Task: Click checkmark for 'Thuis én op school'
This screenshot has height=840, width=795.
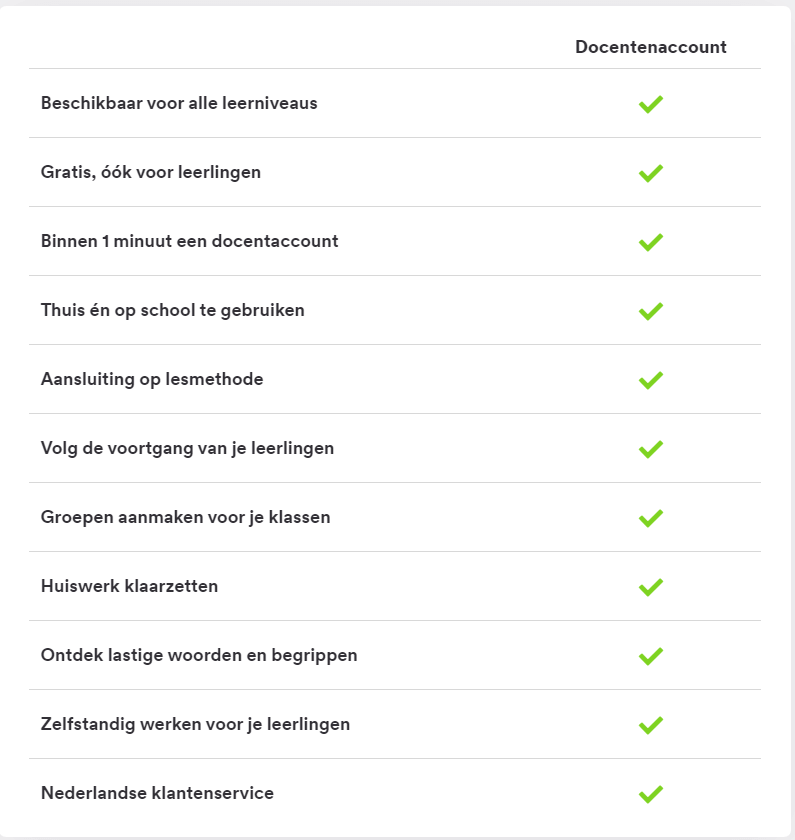Action: pos(651,311)
